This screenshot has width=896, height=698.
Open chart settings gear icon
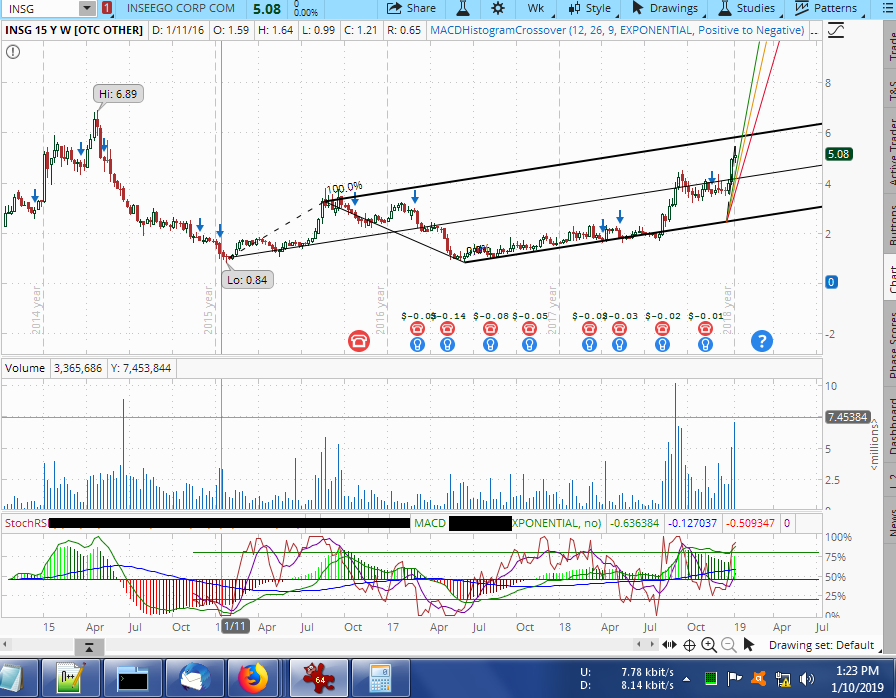click(499, 8)
